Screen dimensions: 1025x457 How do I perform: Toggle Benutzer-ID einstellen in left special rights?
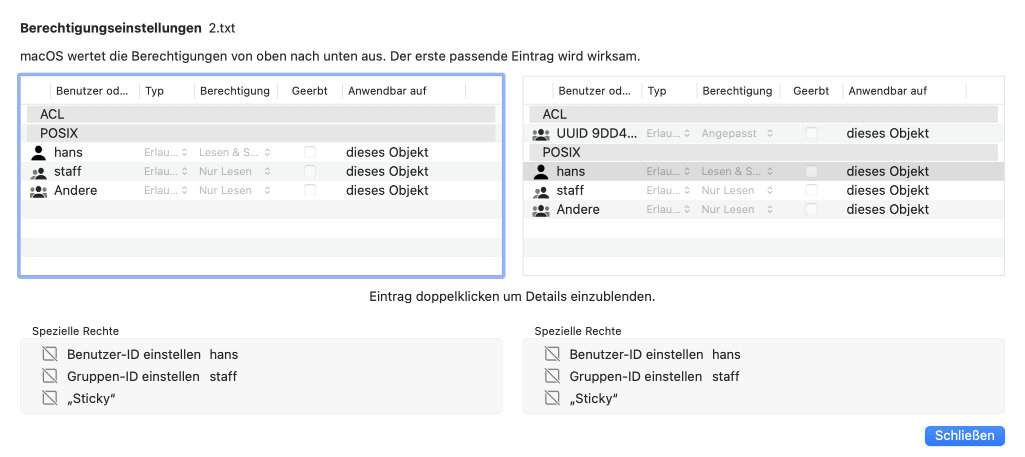tap(50, 354)
